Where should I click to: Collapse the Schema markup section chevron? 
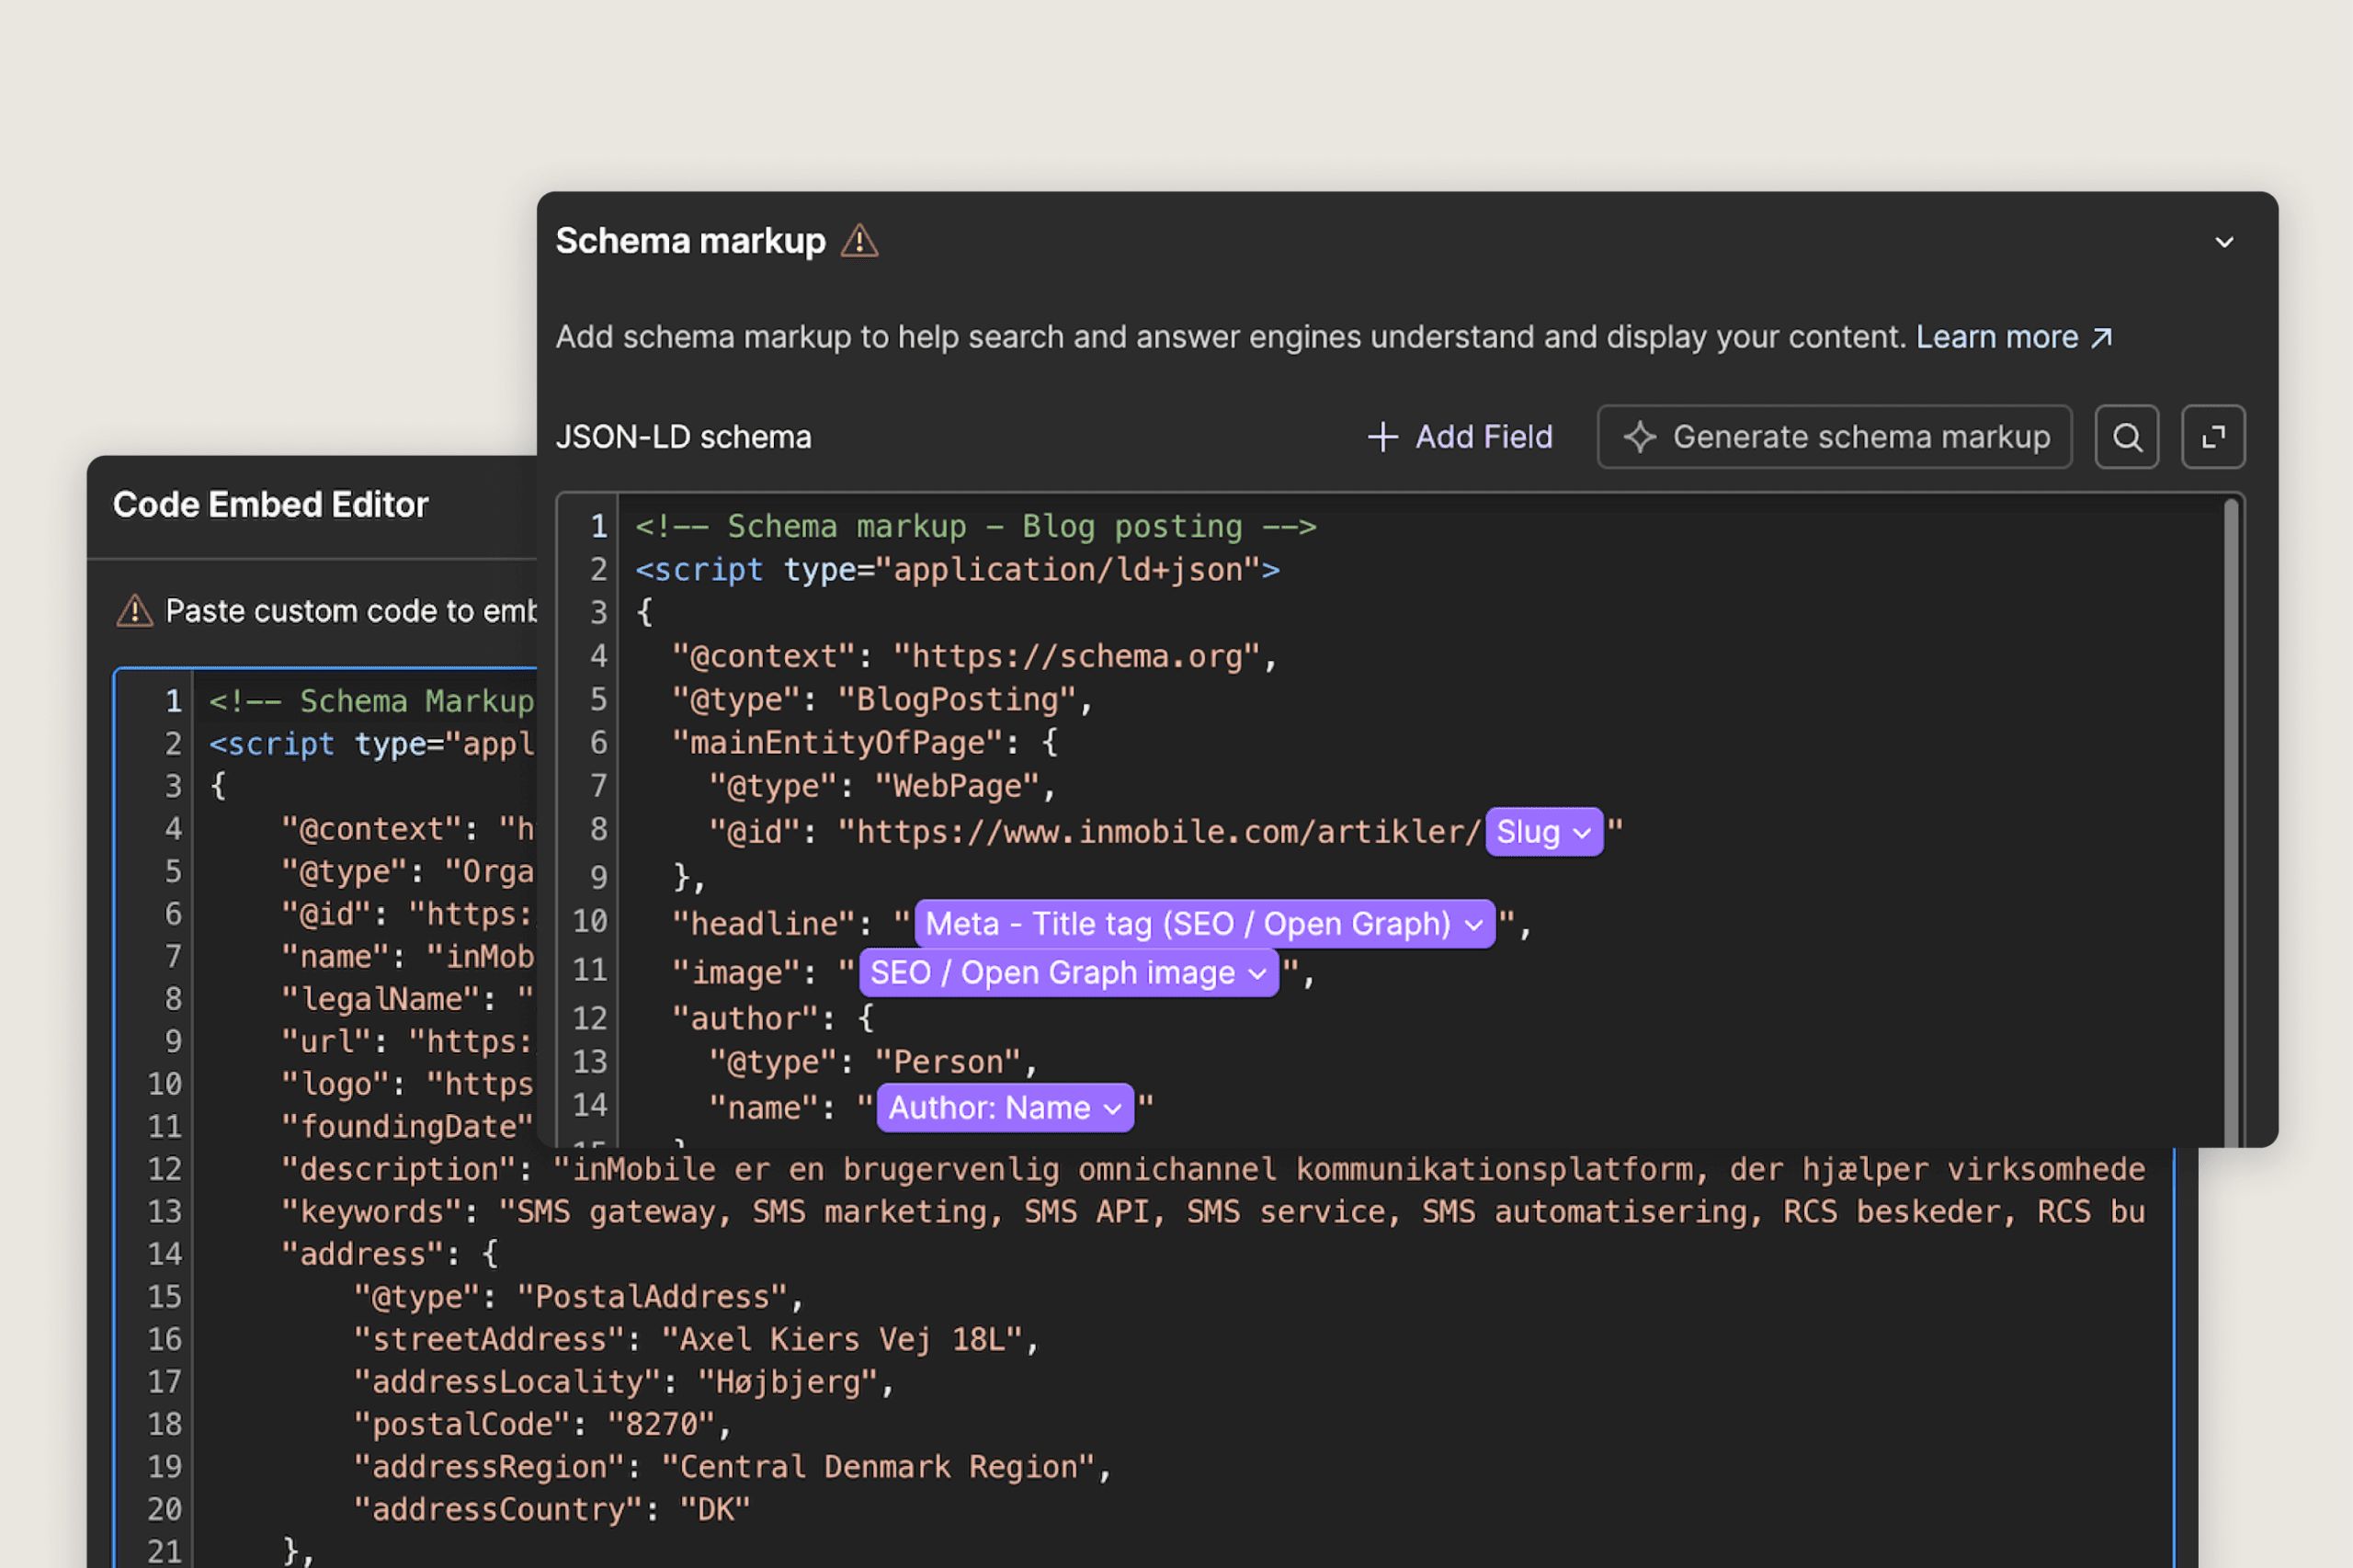coord(2224,242)
